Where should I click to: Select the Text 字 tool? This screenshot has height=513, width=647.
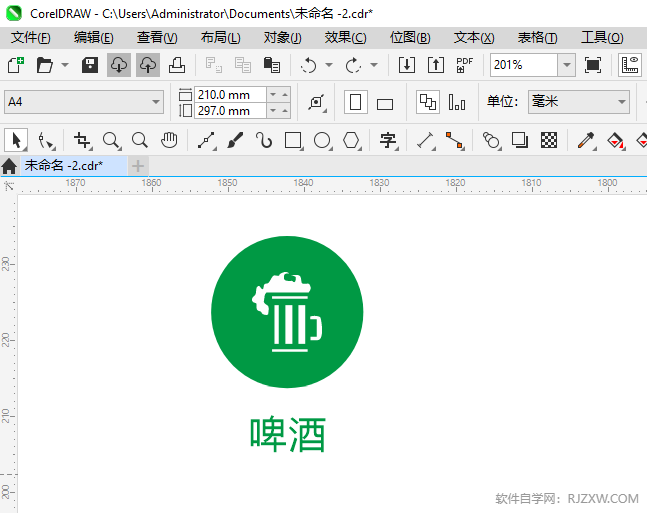coord(389,140)
